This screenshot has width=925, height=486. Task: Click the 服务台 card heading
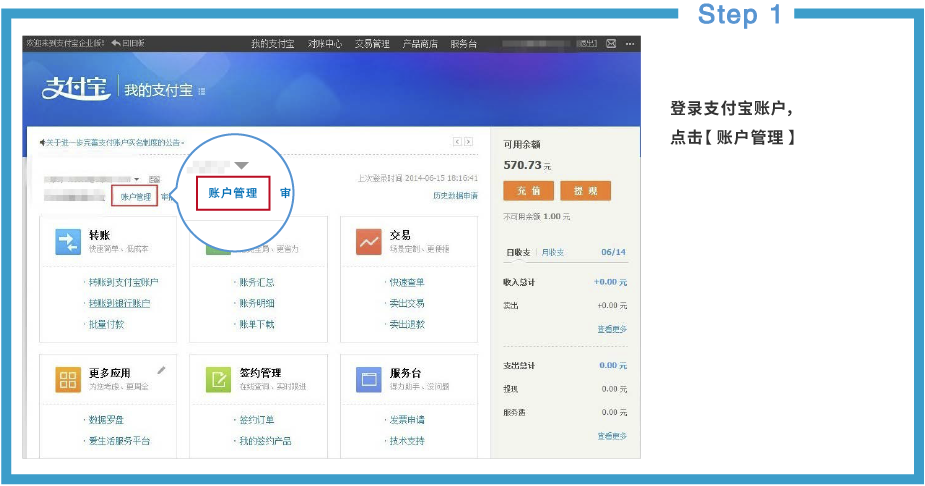405,373
